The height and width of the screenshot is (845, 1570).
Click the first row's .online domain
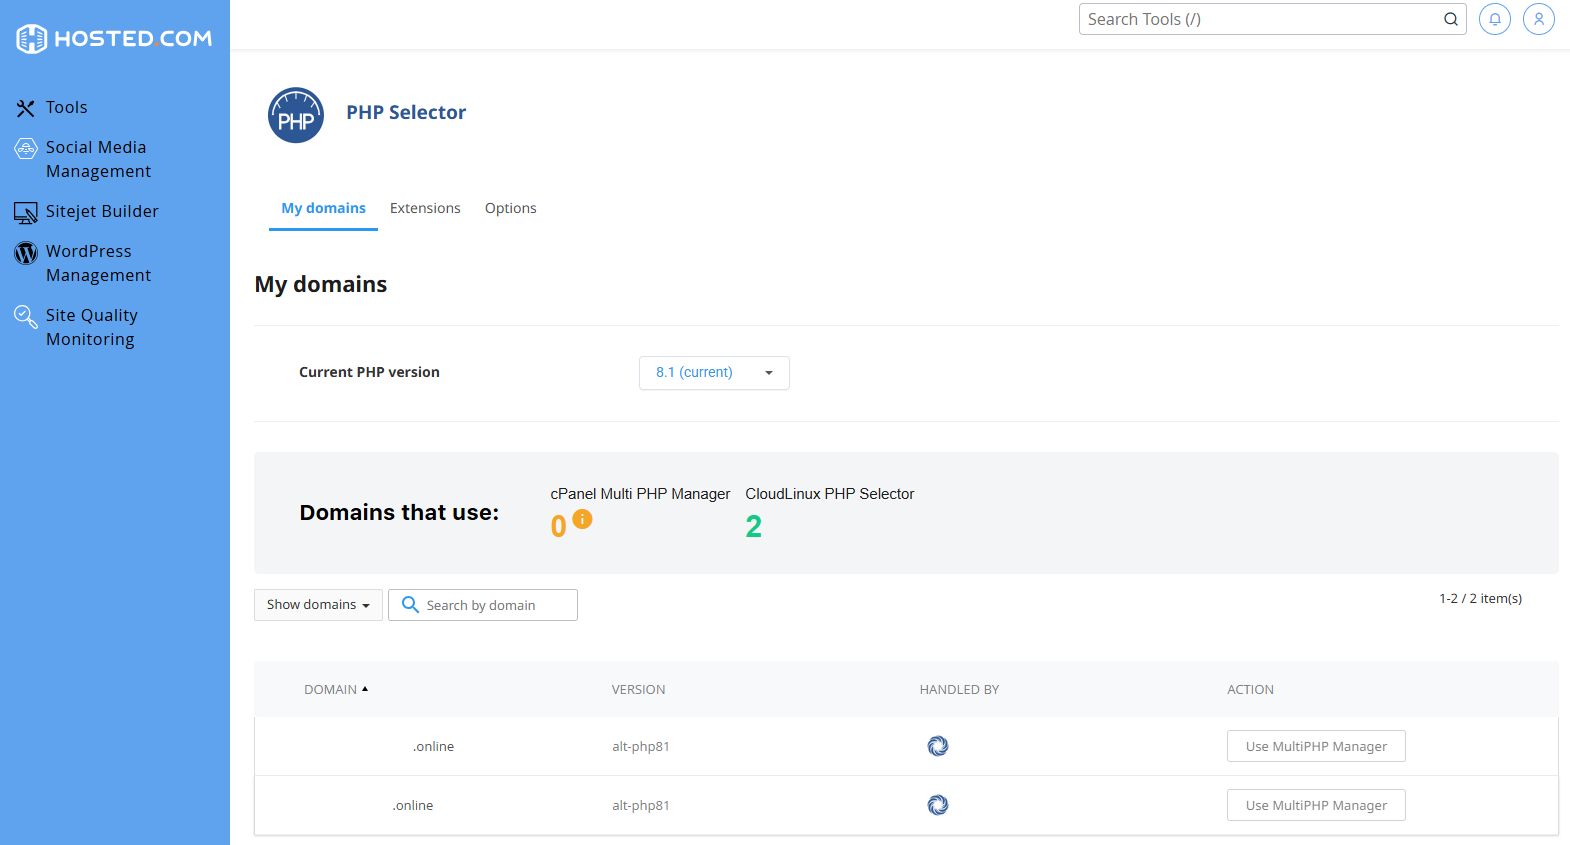[433, 746]
